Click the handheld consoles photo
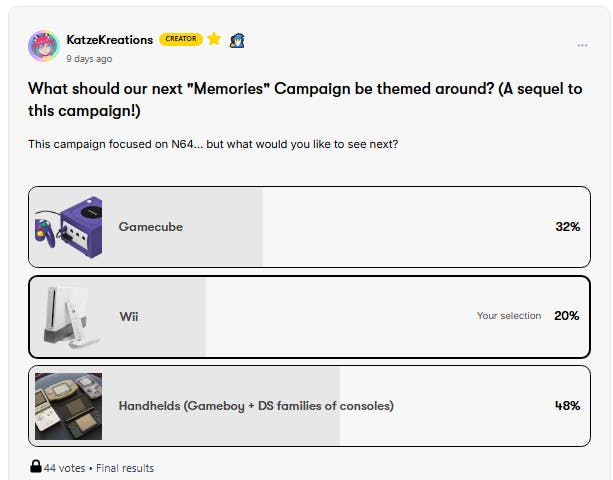This screenshot has height=480, width=613. [x=68, y=406]
